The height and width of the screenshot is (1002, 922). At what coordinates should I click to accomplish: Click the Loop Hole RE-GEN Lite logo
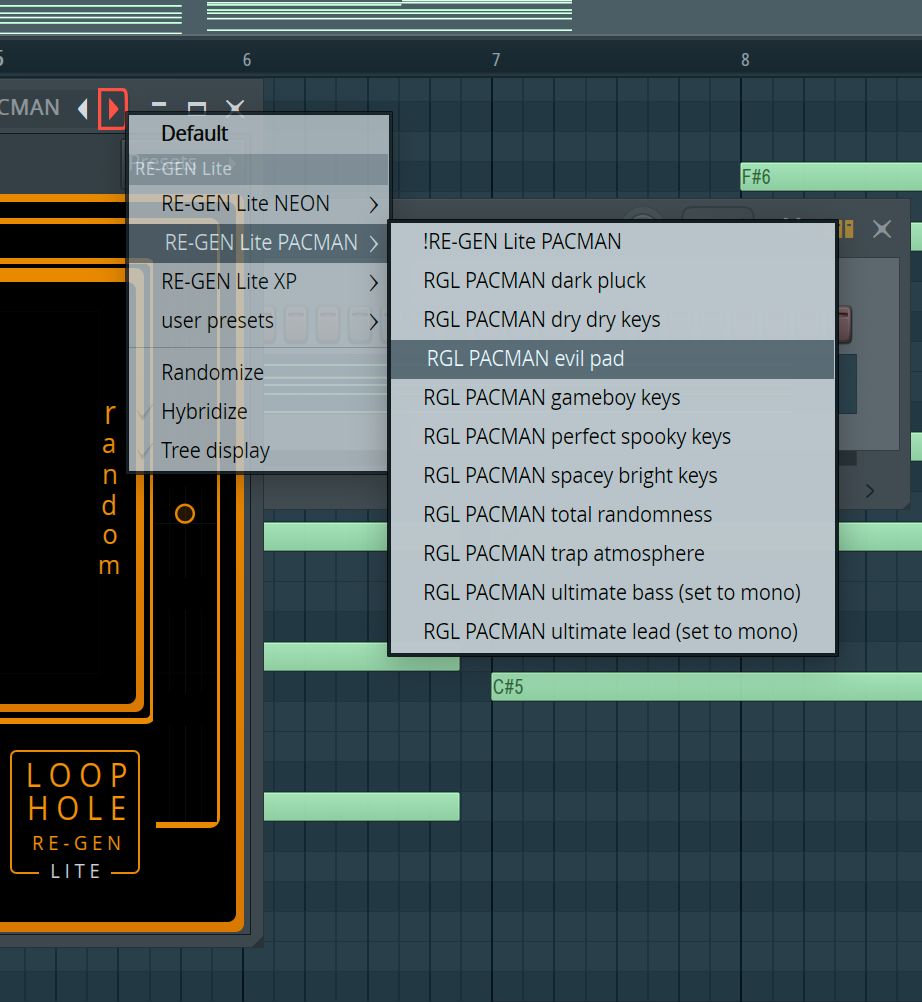76,812
